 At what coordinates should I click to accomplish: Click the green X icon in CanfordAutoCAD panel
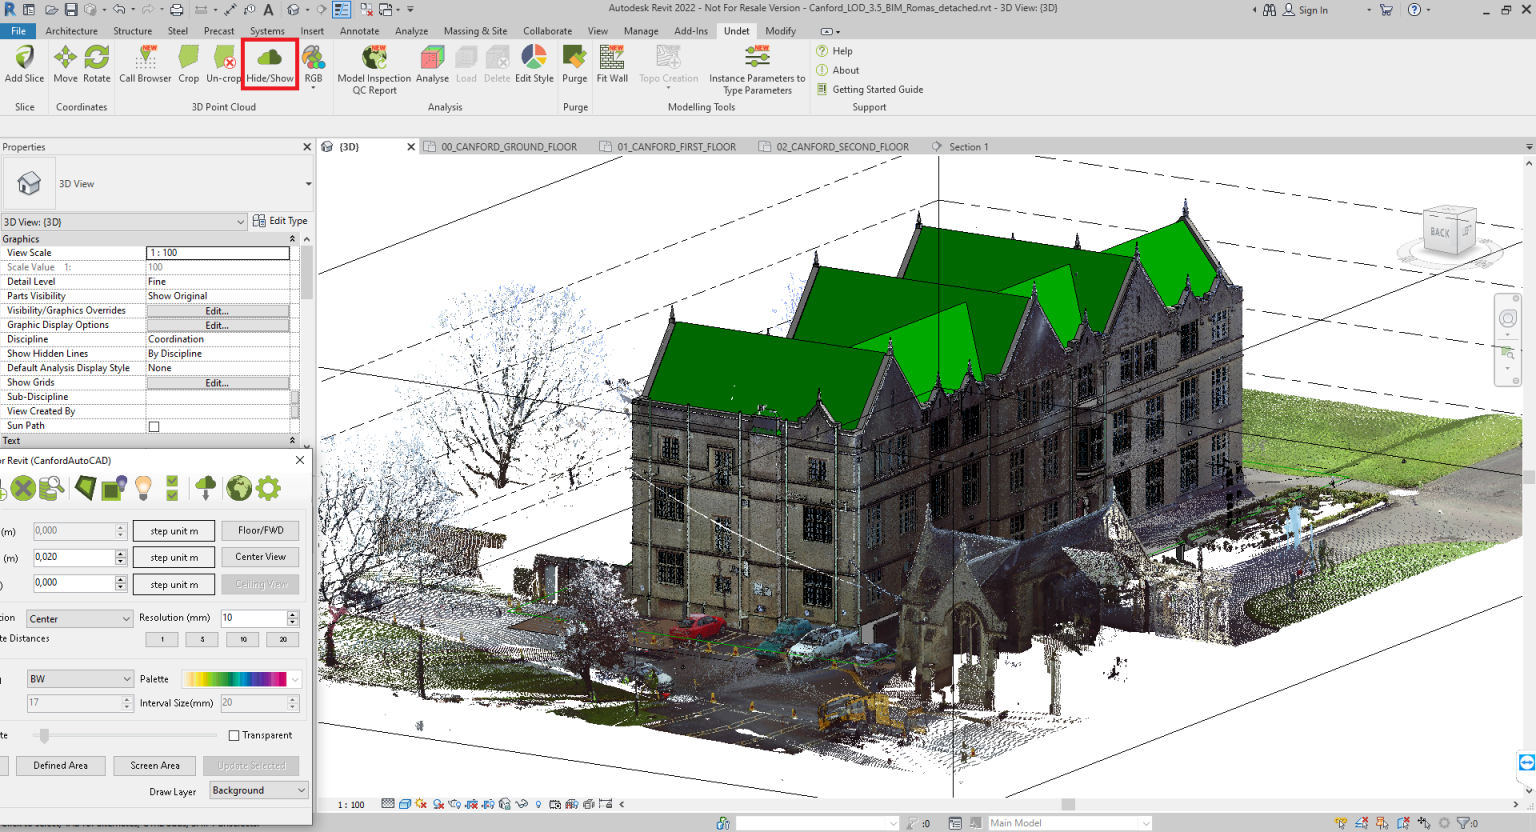[x=23, y=488]
